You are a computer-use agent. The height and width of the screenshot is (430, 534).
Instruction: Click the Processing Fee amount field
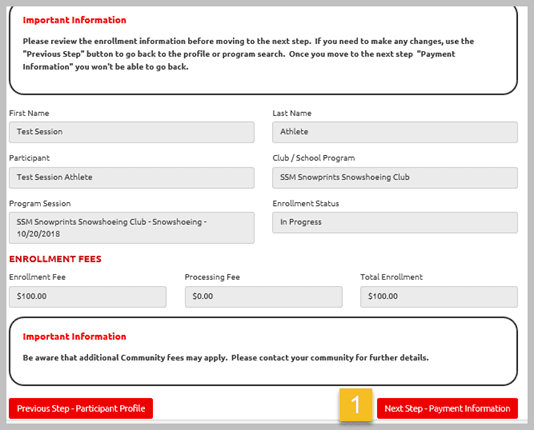coord(264,297)
